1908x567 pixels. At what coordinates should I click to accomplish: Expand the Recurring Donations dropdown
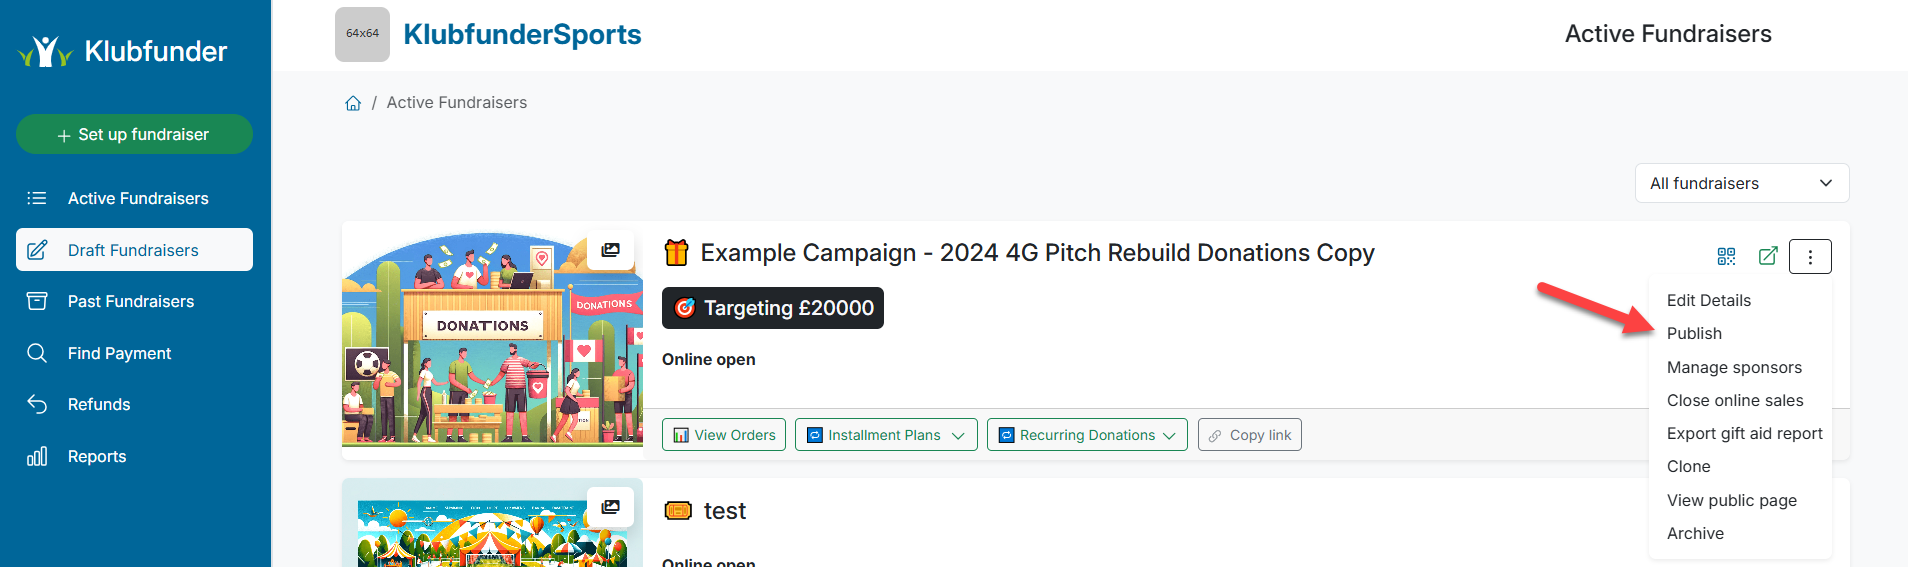1086,435
